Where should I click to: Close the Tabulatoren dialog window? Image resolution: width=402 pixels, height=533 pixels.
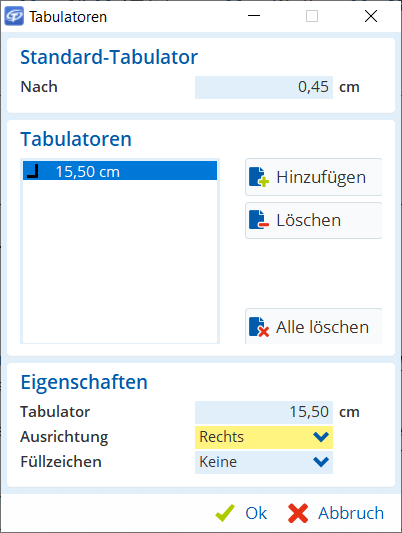pyautogui.click(x=371, y=16)
